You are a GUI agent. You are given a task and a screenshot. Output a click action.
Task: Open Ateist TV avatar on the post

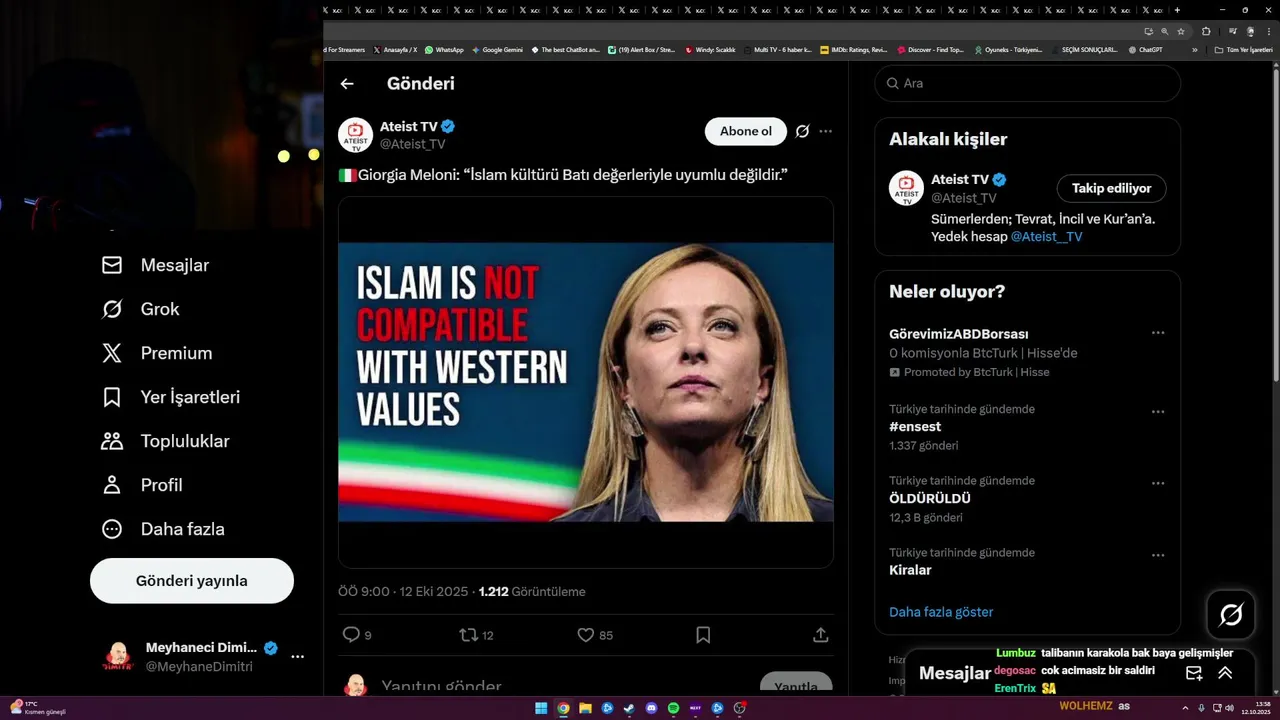355,135
